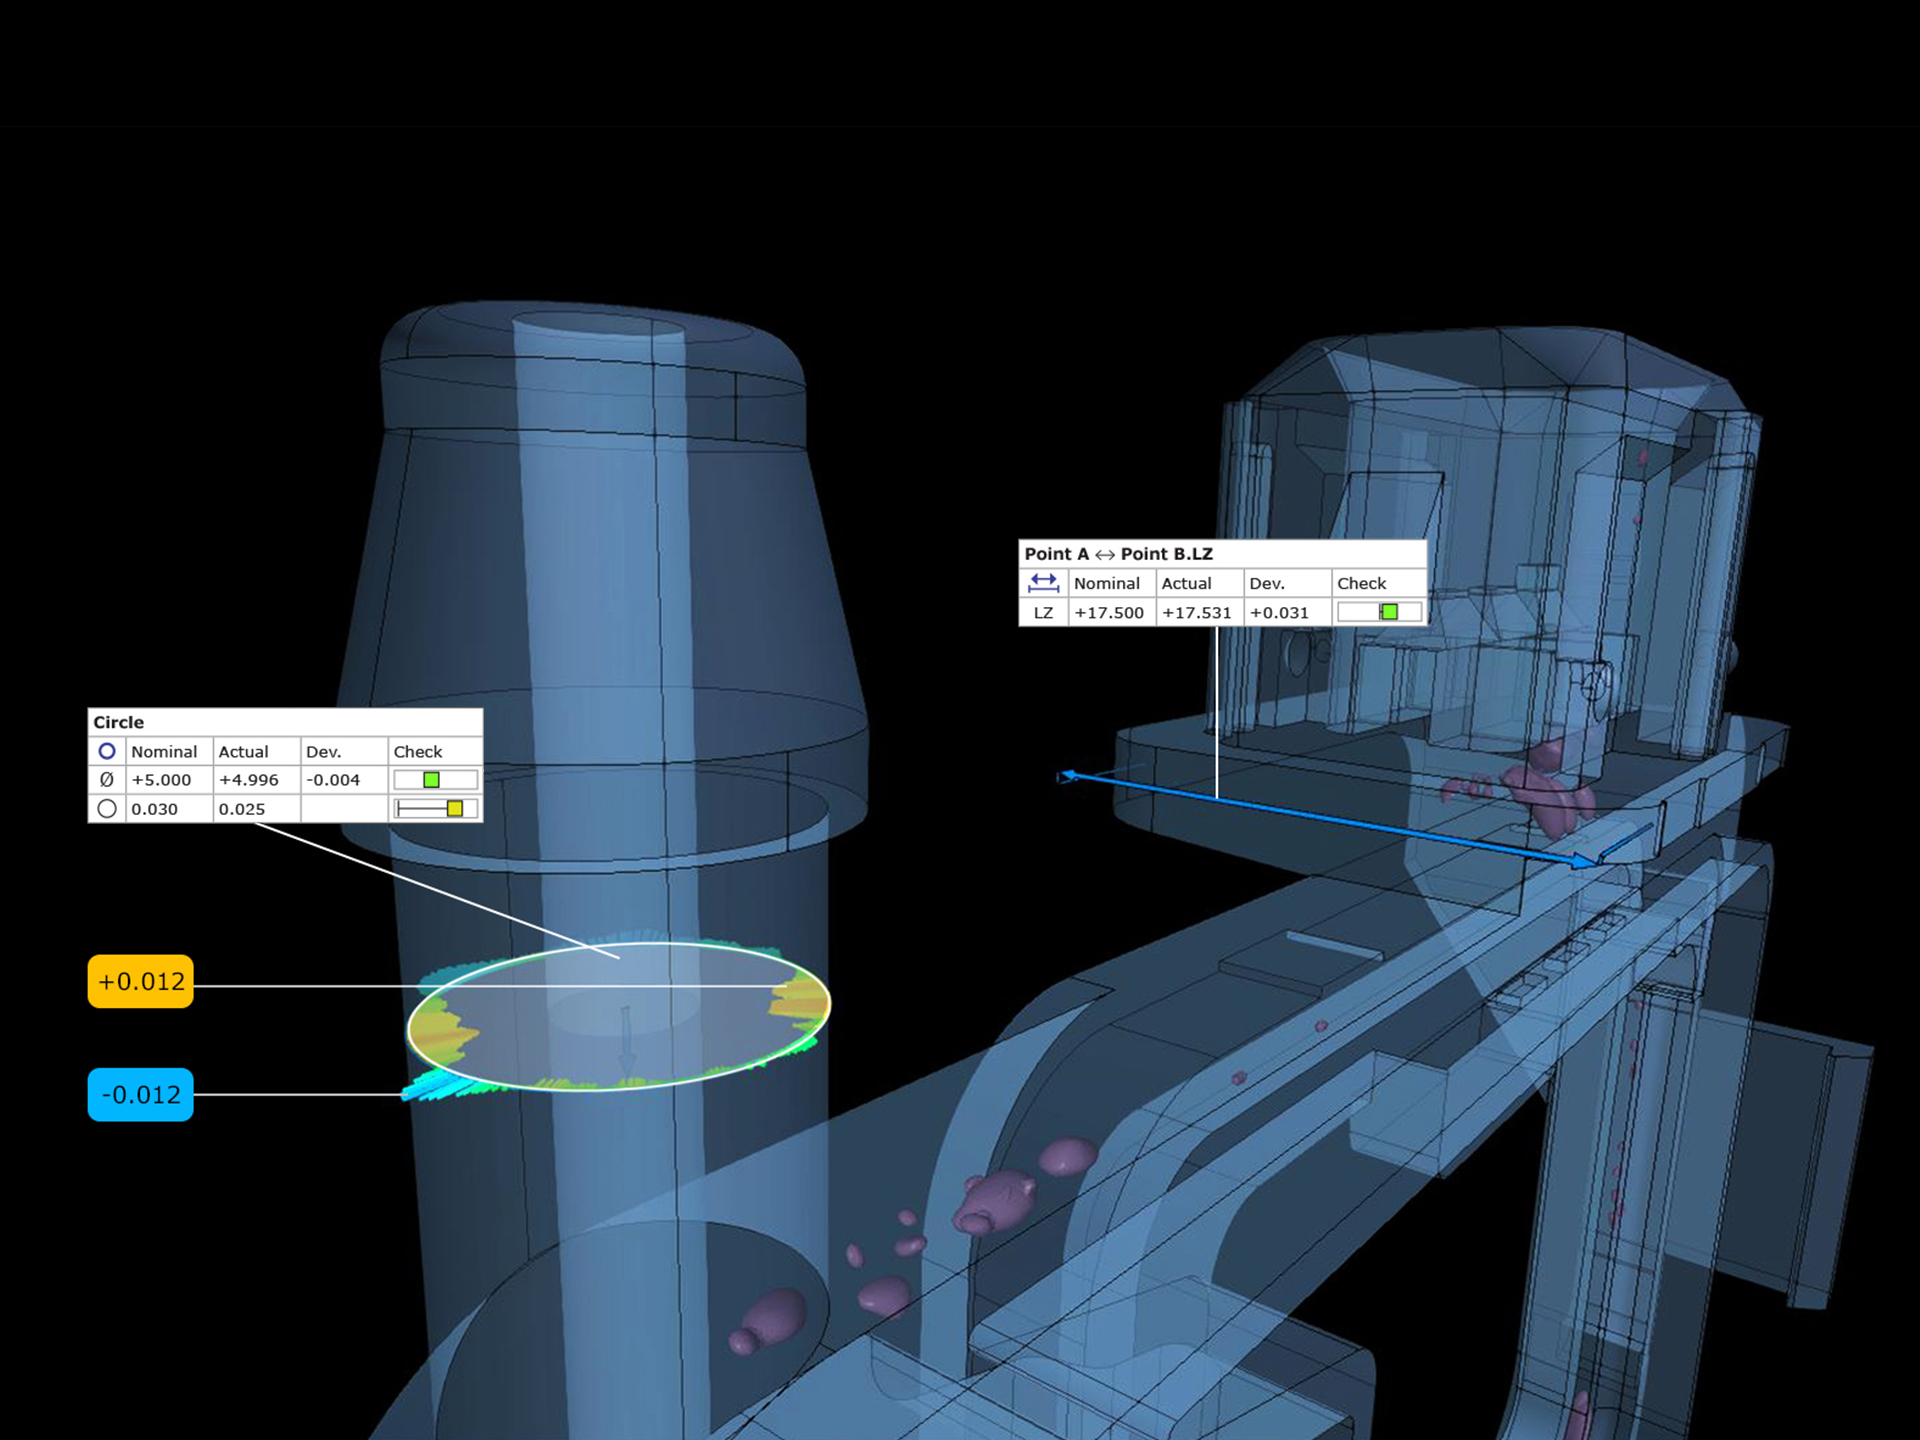Click the yellow roundness tolerance indicator
This screenshot has width=1920, height=1440.
point(455,808)
